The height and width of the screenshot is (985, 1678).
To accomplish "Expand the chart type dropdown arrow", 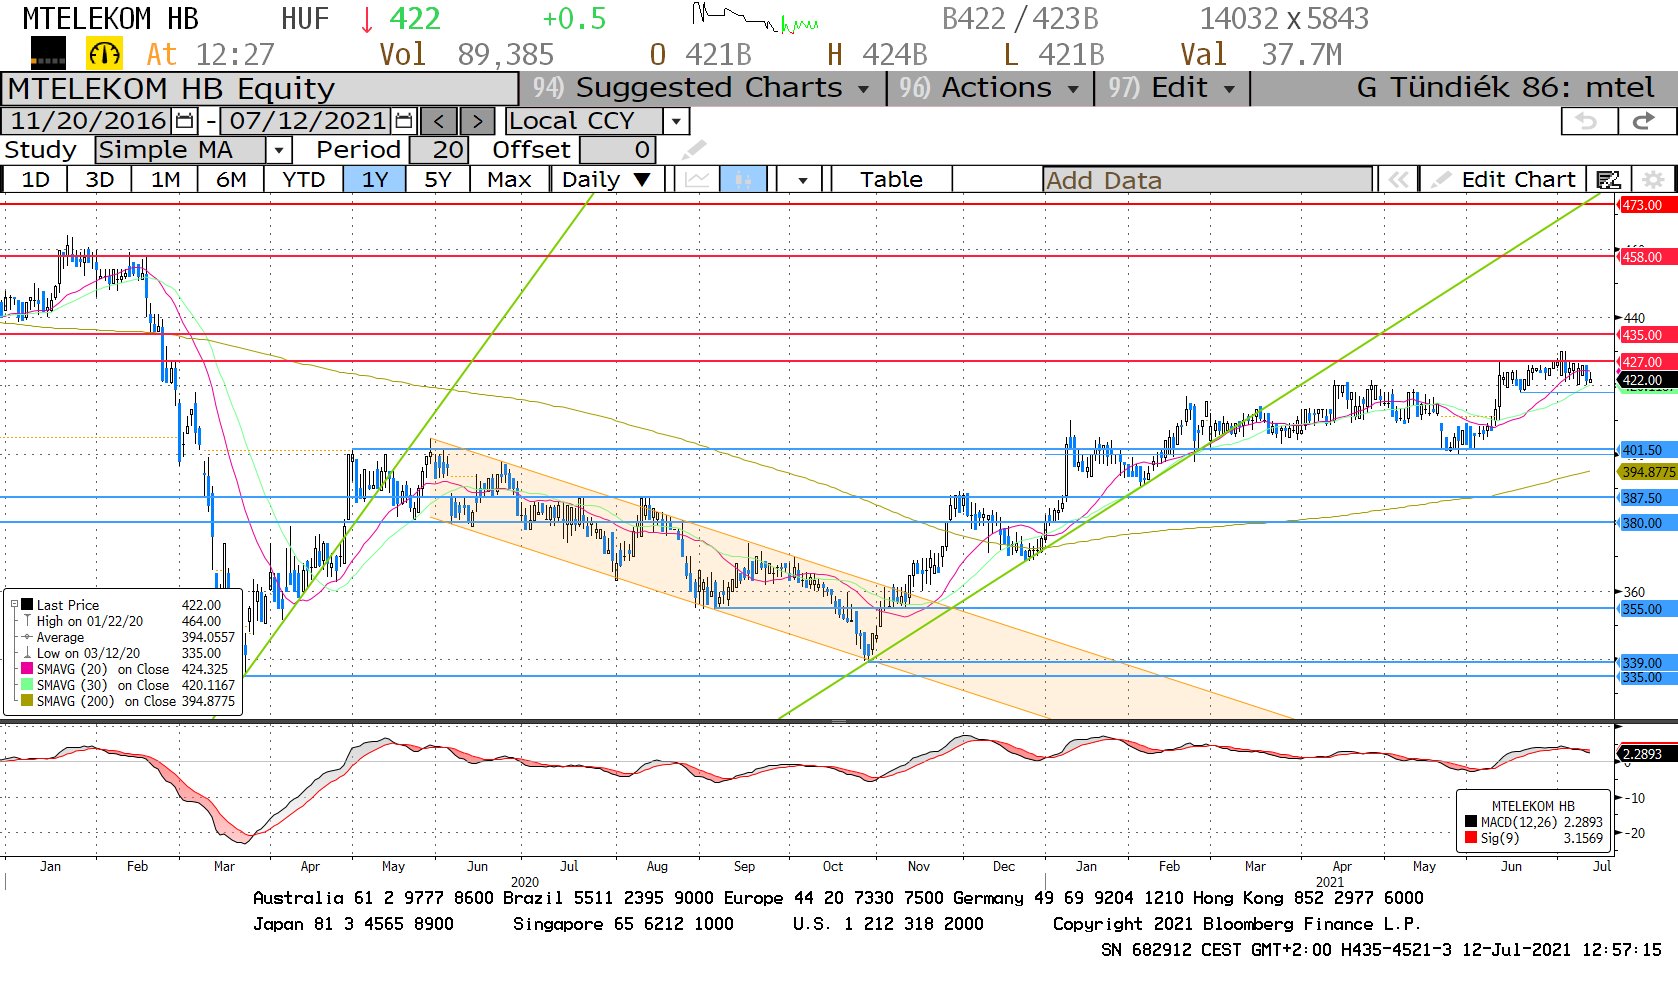I will pos(803,180).
